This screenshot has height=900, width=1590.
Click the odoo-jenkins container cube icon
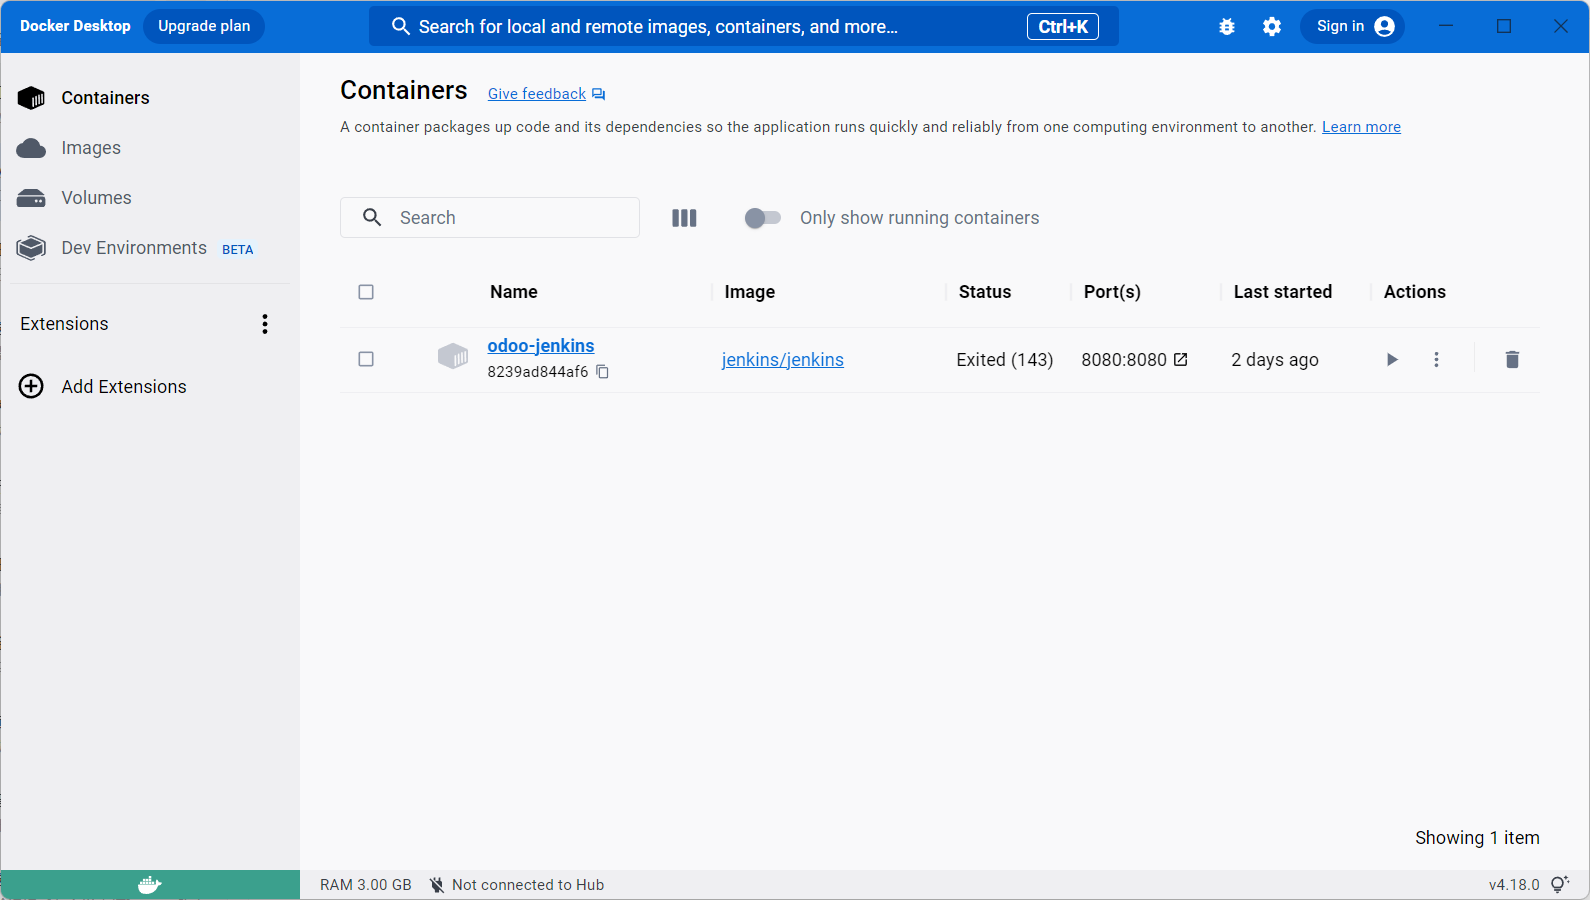tap(453, 356)
